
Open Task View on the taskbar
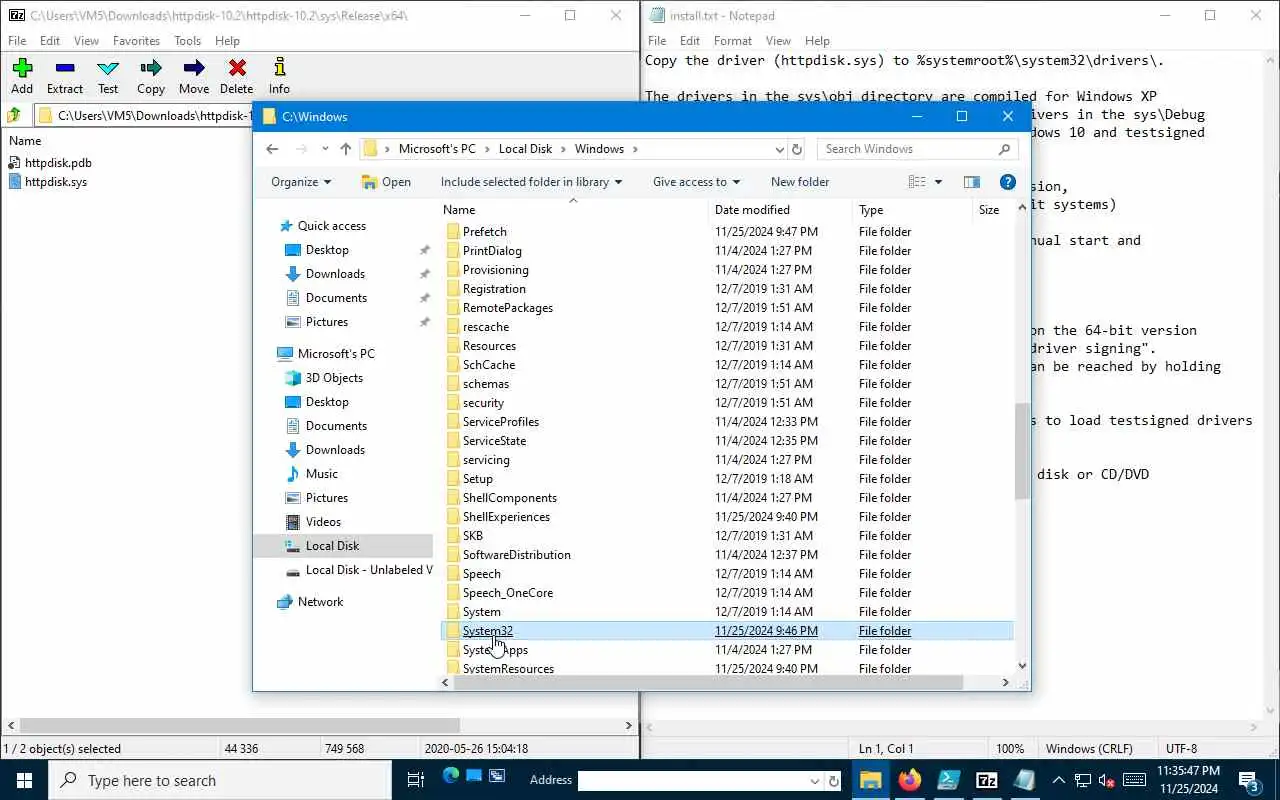click(416, 780)
